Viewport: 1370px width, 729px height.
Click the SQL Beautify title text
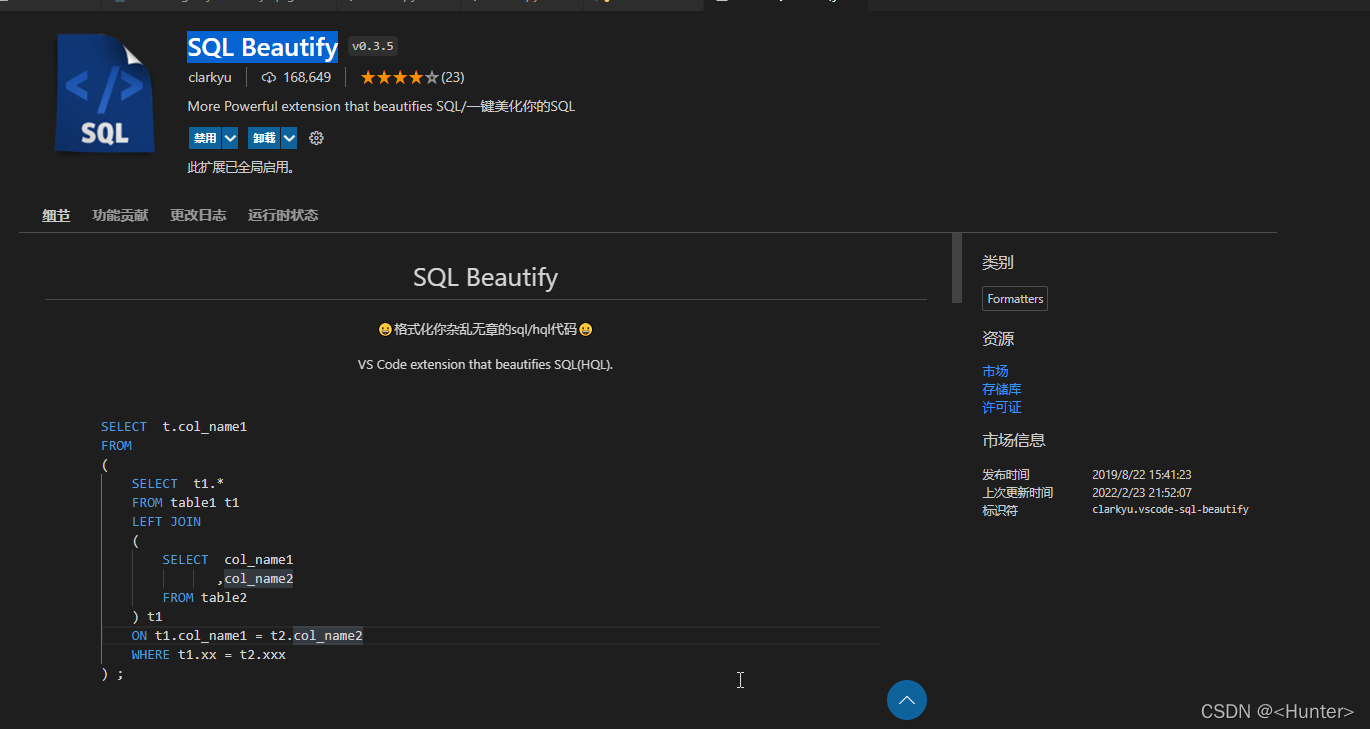263,47
